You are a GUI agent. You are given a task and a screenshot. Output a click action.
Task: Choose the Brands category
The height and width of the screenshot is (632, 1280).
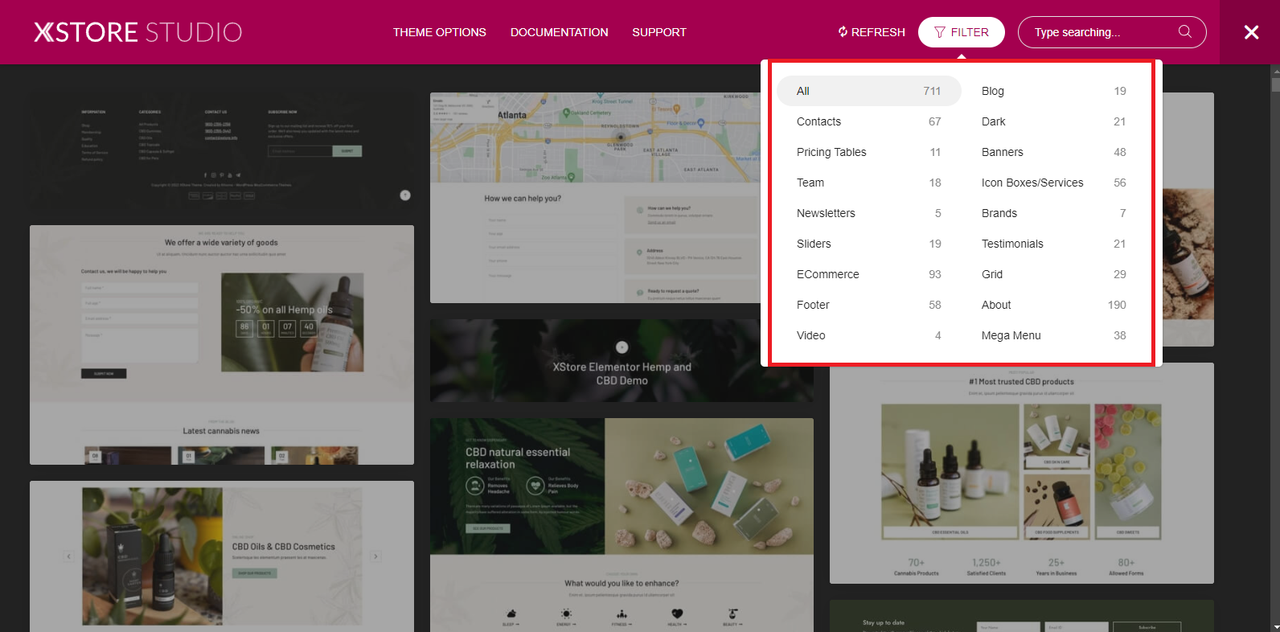tap(1054, 213)
